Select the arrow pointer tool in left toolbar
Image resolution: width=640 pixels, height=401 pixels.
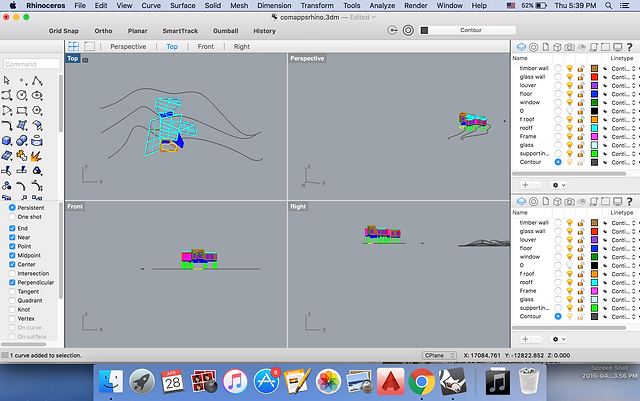[x=7, y=80]
